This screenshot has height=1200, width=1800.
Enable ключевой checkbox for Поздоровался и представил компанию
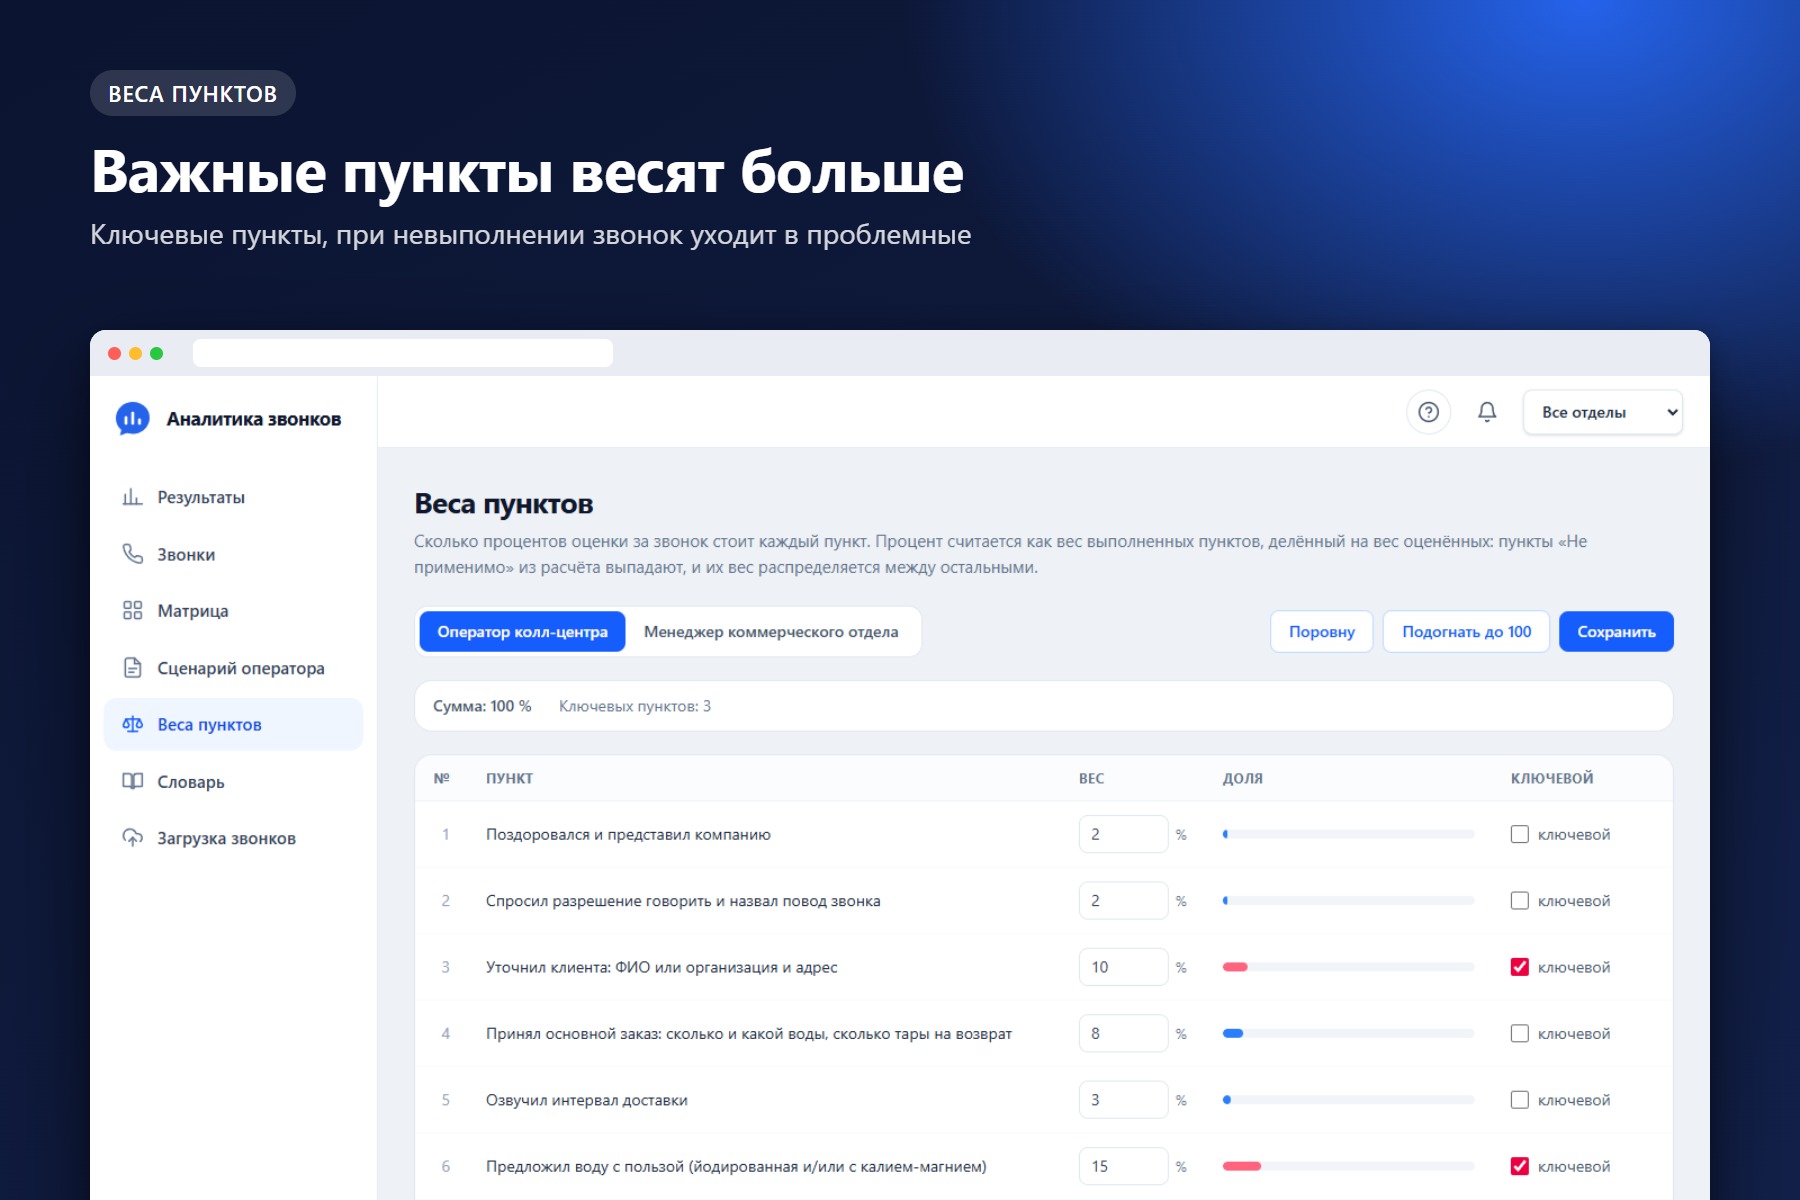(x=1519, y=834)
